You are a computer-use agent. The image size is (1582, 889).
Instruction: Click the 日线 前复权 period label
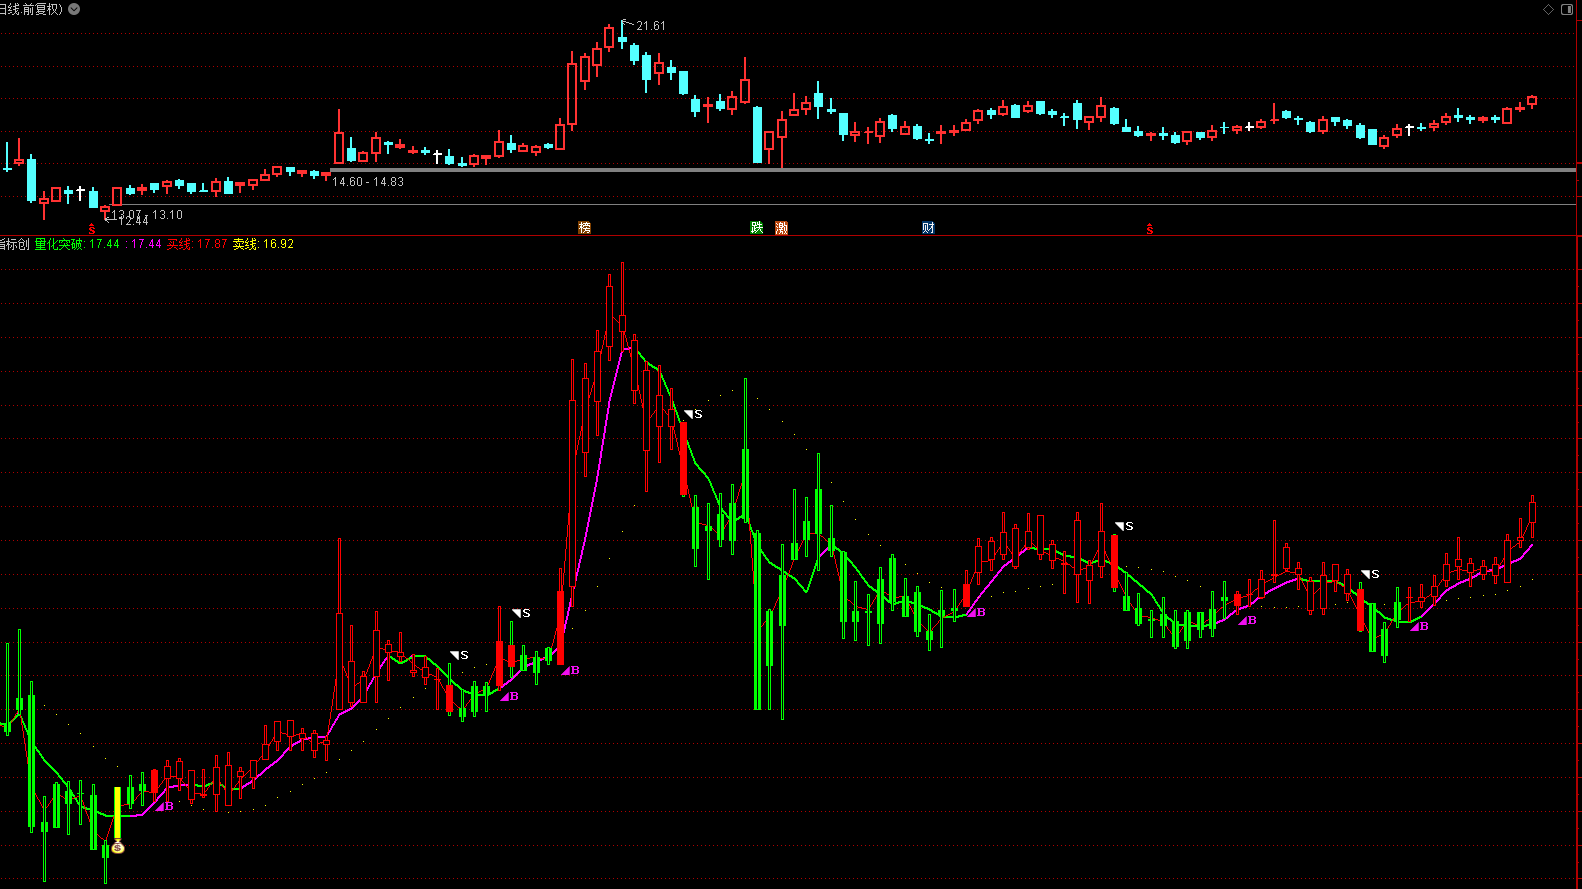pyautogui.click(x=31, y=9)
